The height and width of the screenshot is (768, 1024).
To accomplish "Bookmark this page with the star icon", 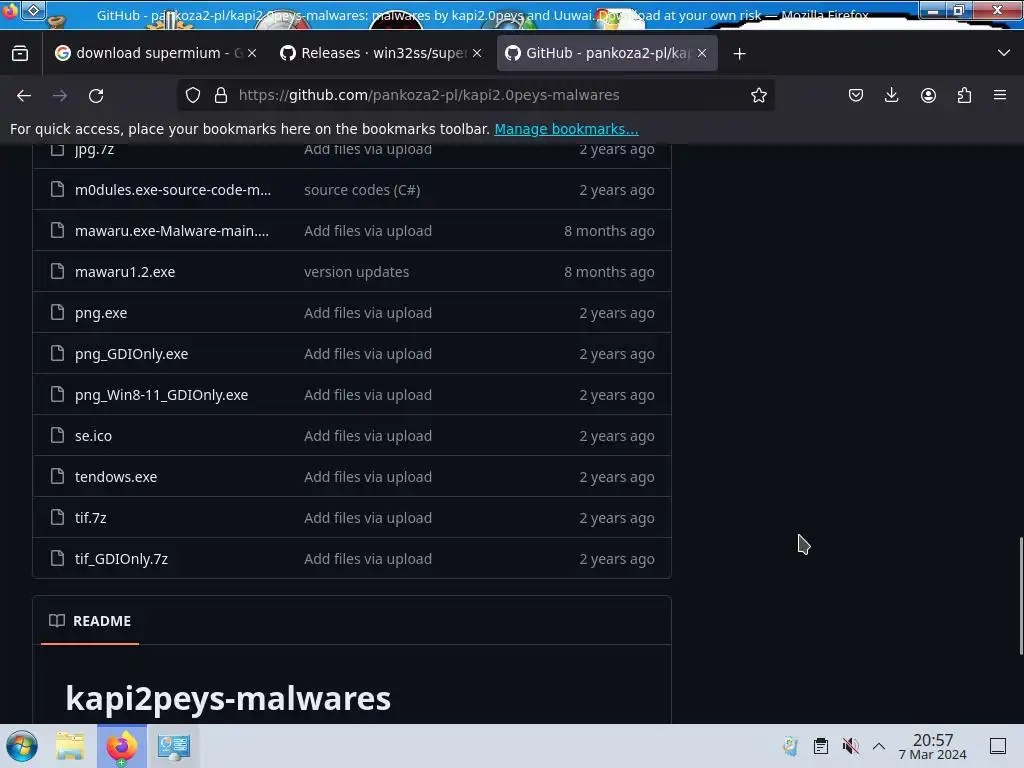I will 758,95.
